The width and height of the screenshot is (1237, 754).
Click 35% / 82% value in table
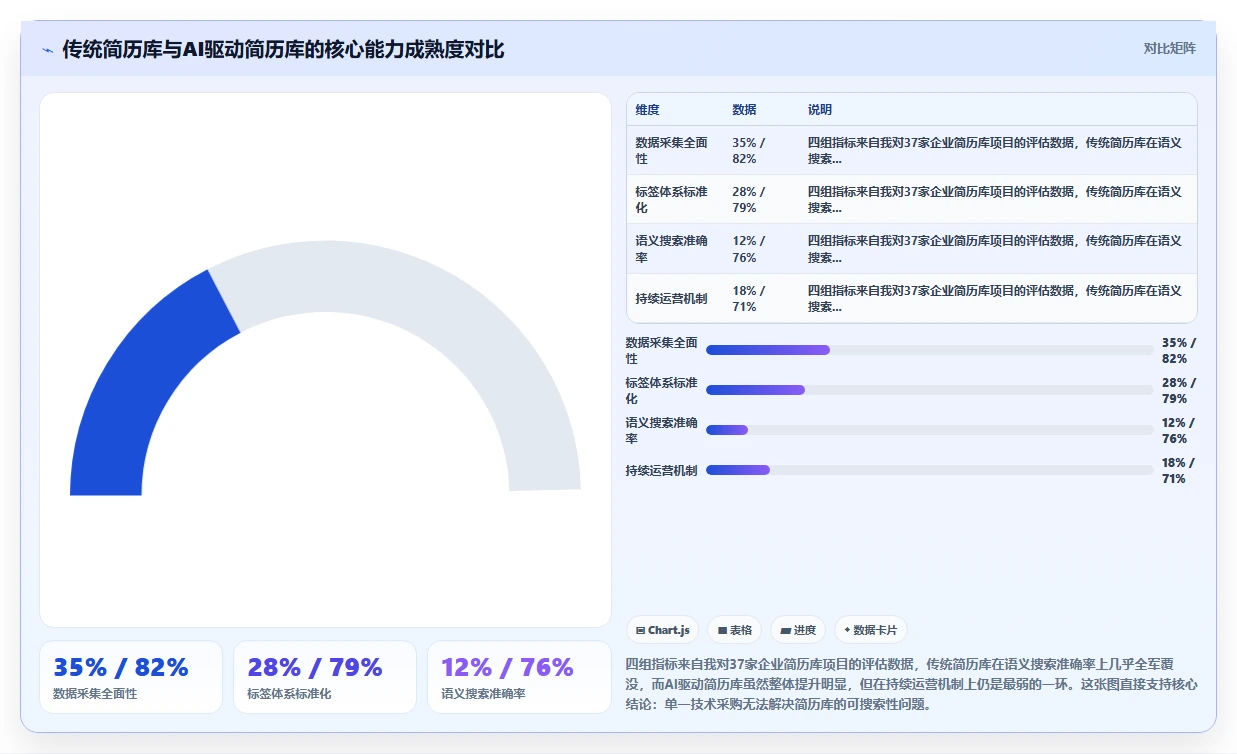pos(749,151)
